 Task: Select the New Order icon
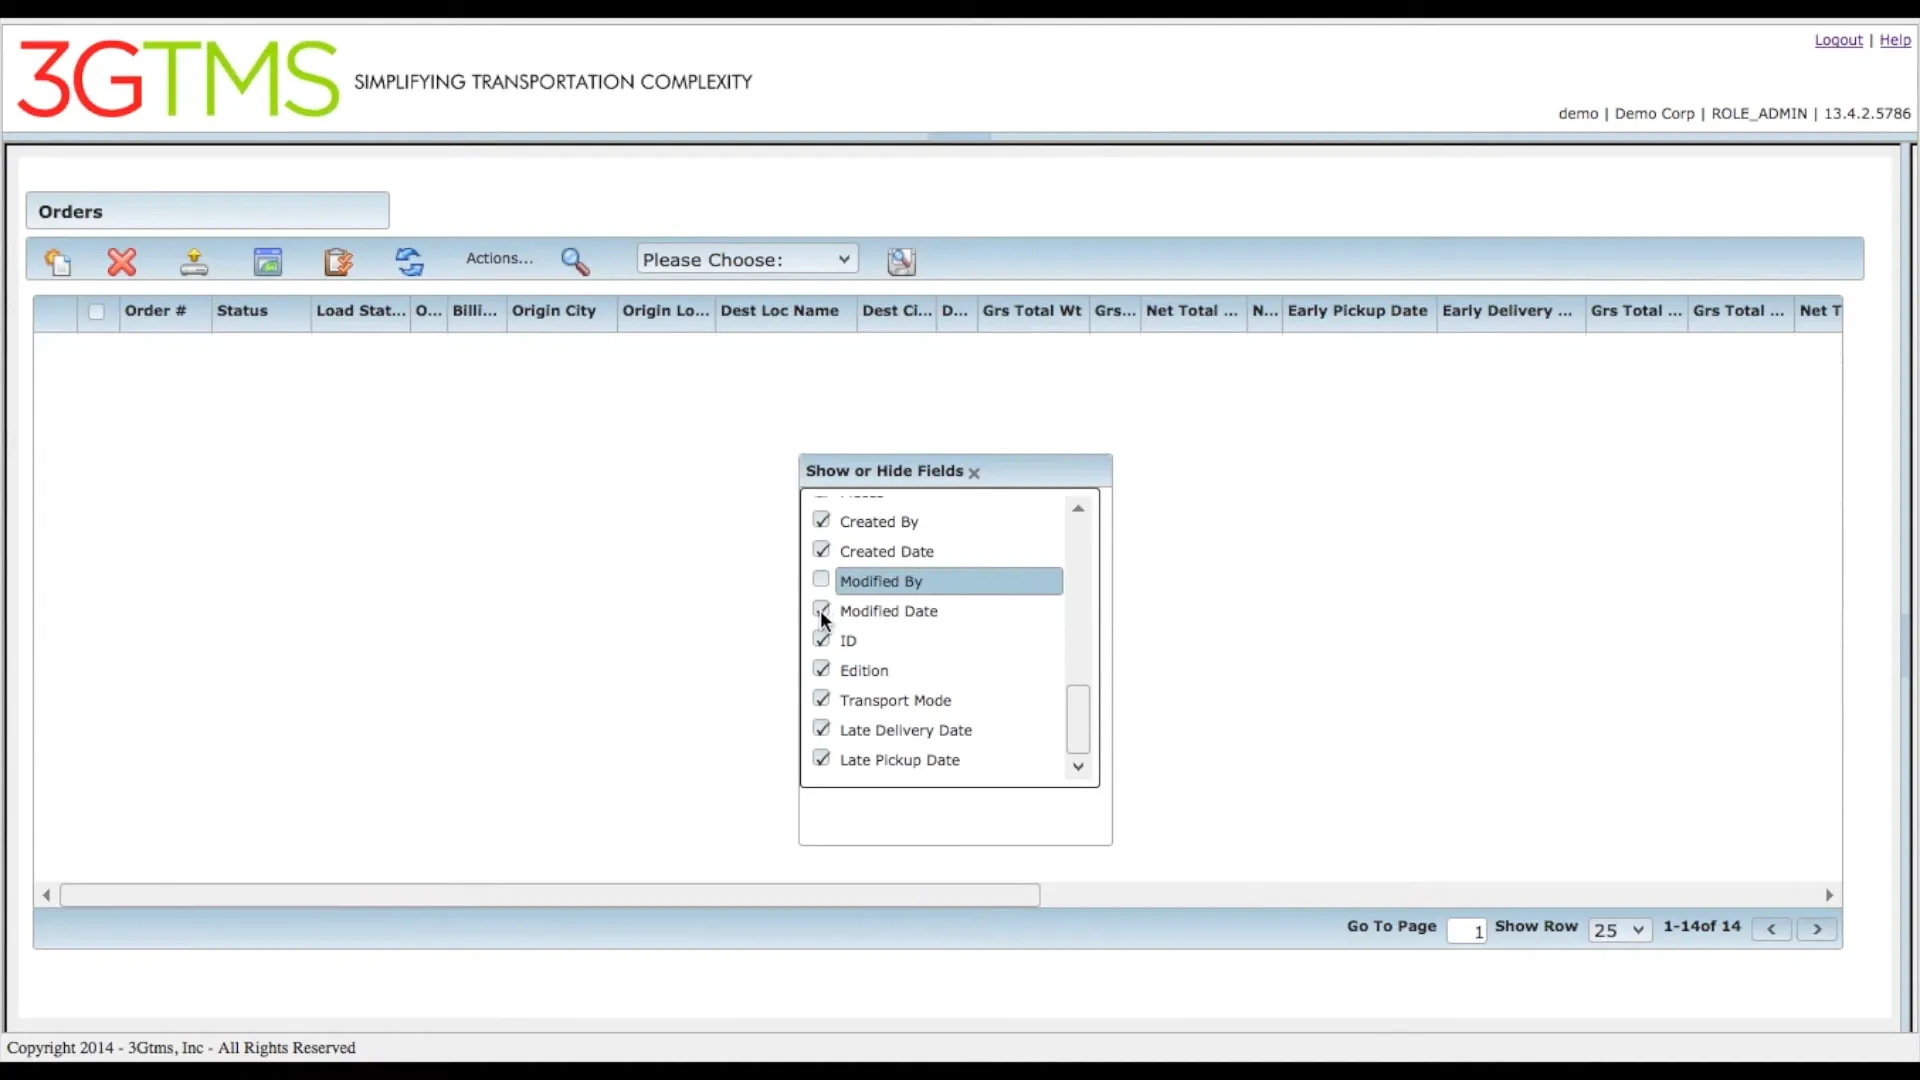[x=57, y=262]
